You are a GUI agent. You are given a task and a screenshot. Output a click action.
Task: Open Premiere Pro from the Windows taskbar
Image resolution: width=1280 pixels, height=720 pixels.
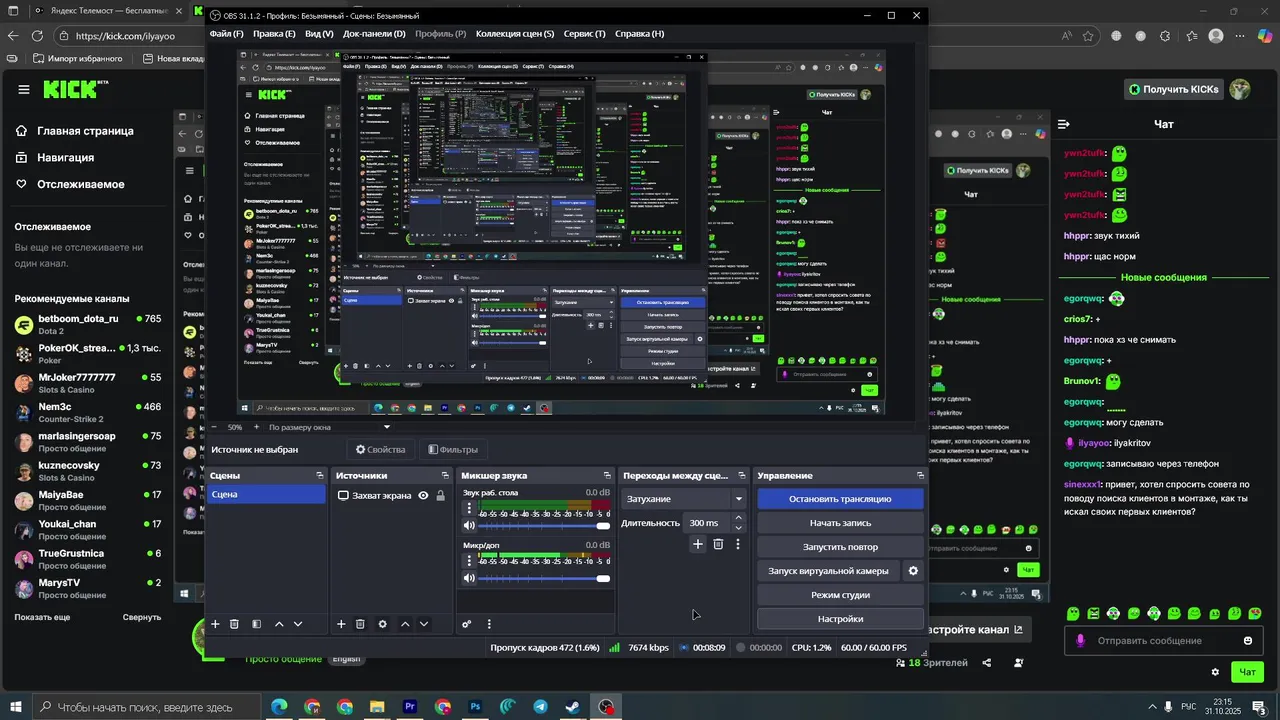pyautogui.click(x=410, y=707)
